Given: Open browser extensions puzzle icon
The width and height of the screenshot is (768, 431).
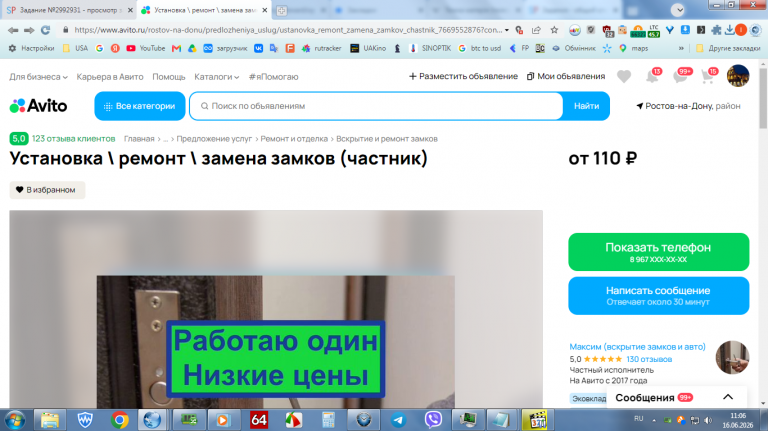Looking at the screenshot, I should tap(716, 30).
